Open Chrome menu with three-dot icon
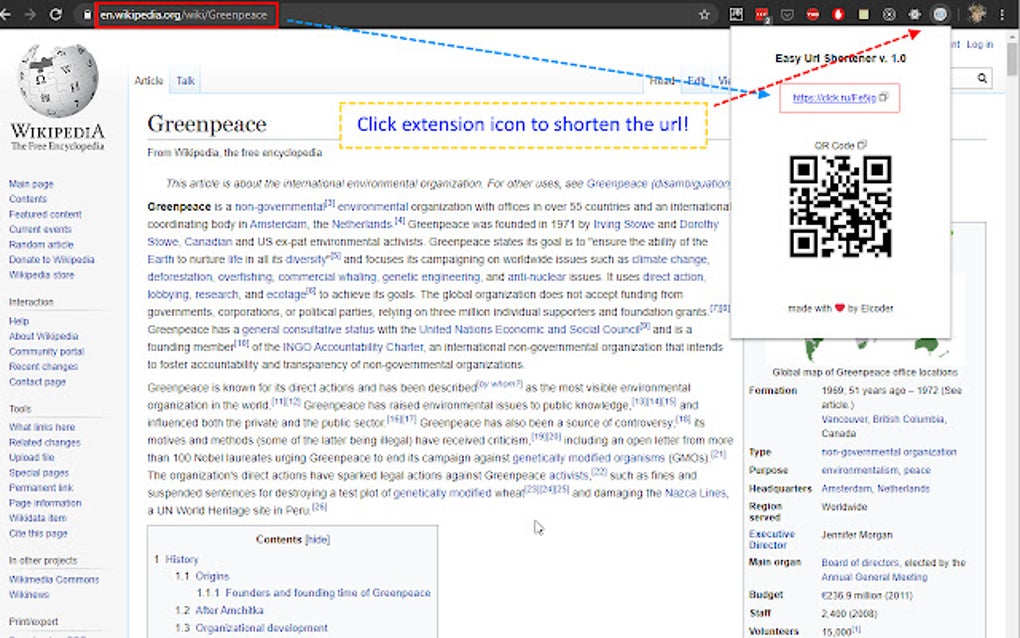This screenshot has height=638, width=1020. click(x=1003, y=14)
